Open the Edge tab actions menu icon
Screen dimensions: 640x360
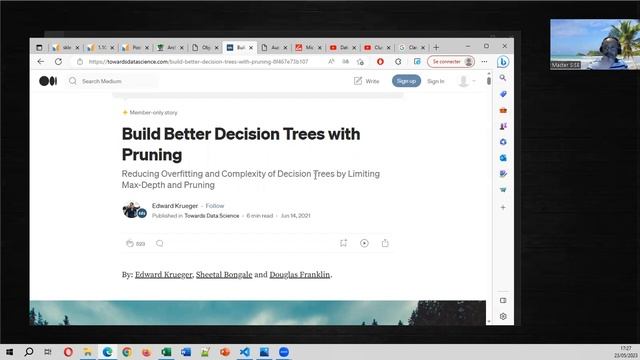[39, 48]
